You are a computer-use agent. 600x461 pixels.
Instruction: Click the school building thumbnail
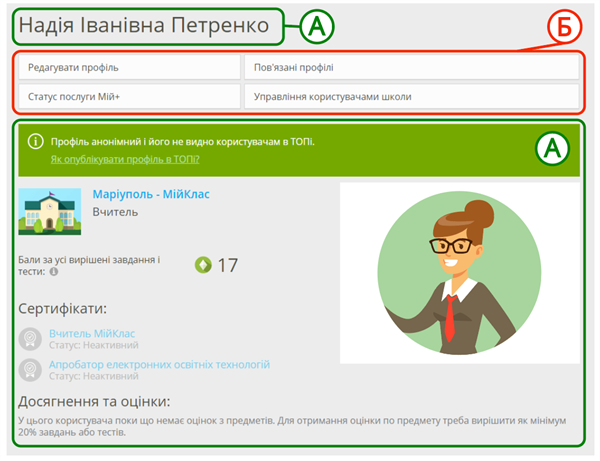pos(50,212)
